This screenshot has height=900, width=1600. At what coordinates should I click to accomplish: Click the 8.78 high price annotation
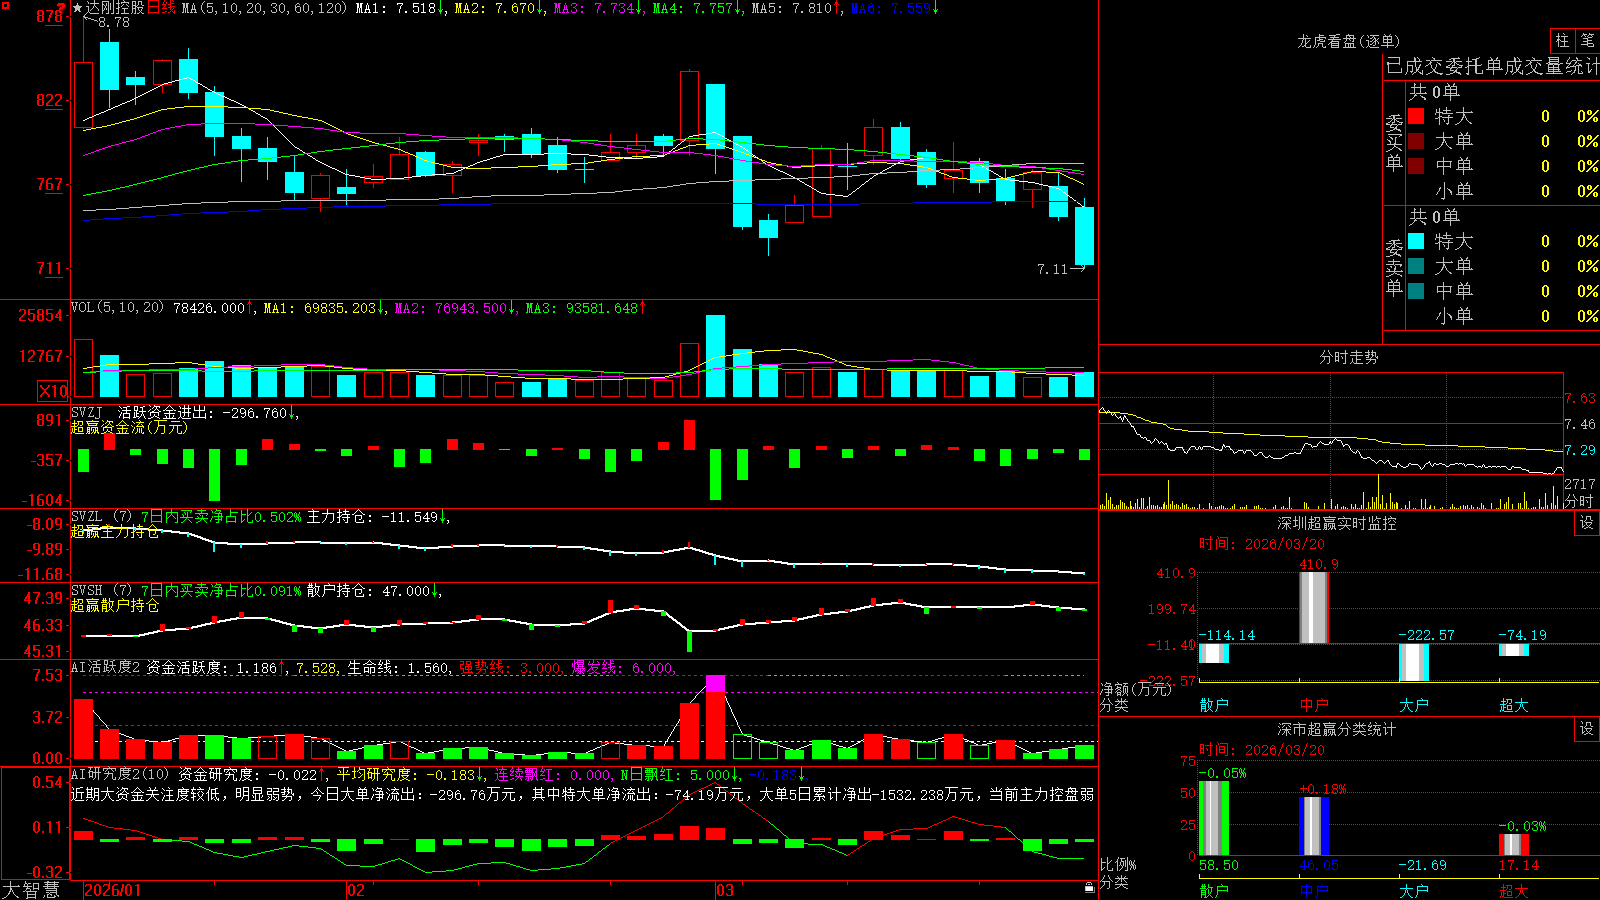point(113,22)
